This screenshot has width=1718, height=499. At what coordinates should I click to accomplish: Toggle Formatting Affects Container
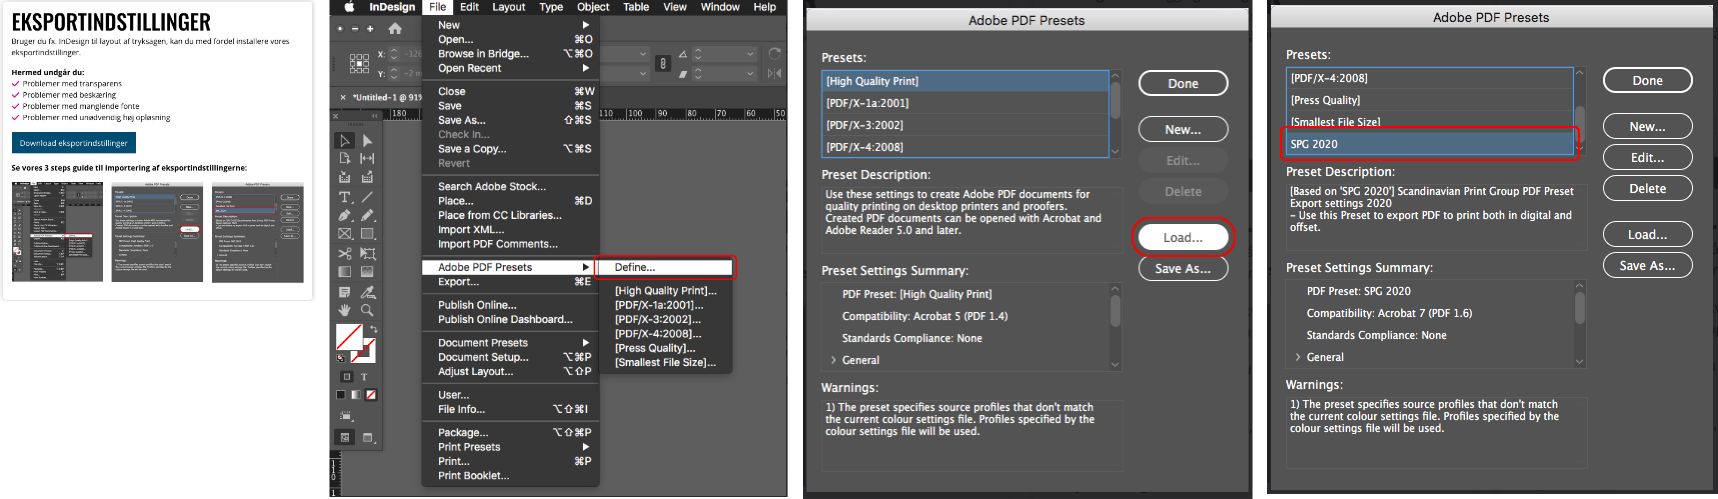click(x=347, y=377)
